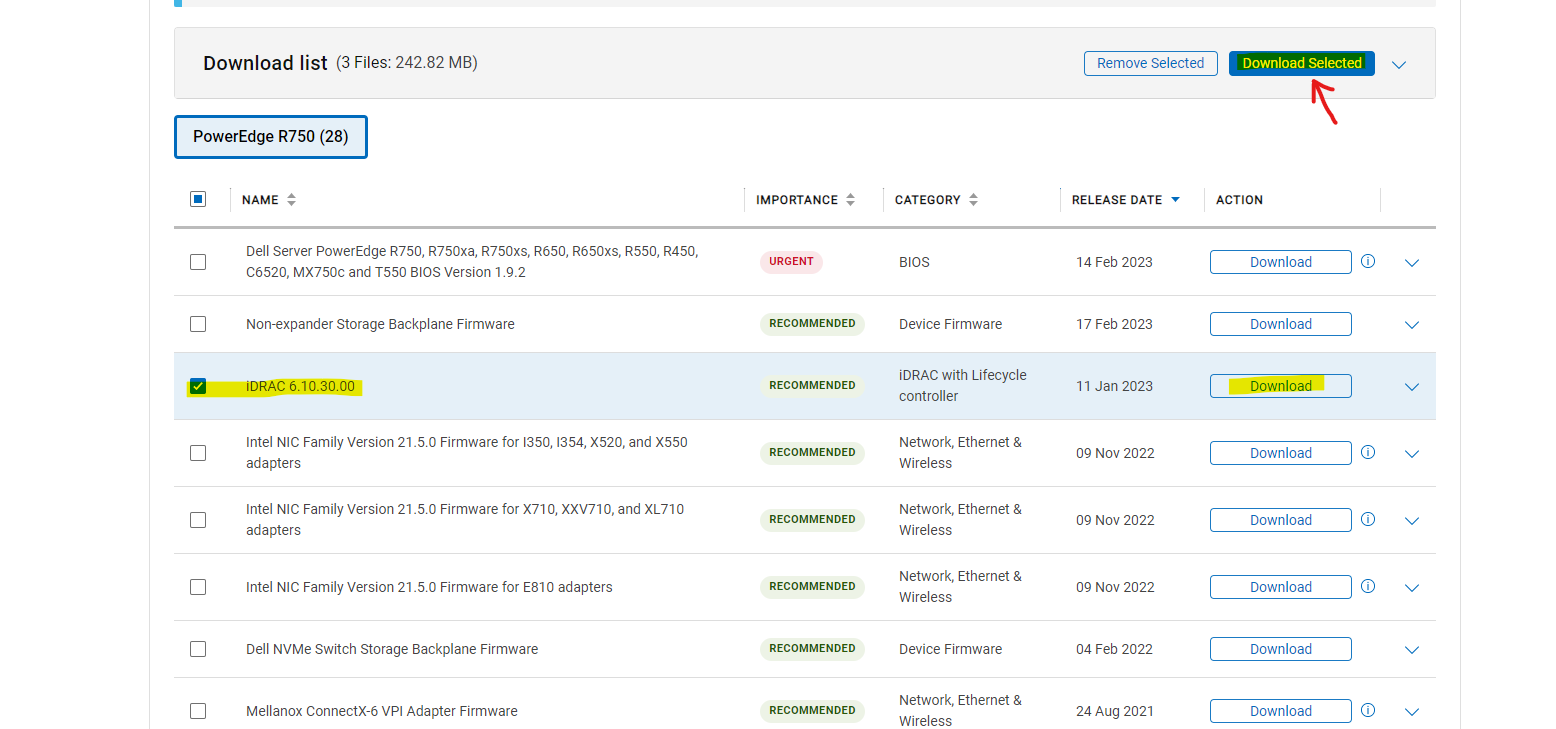1556x729 pixels.
Task: Click the RECOMMENDED badge in iDRAC row
Action: 812,386
